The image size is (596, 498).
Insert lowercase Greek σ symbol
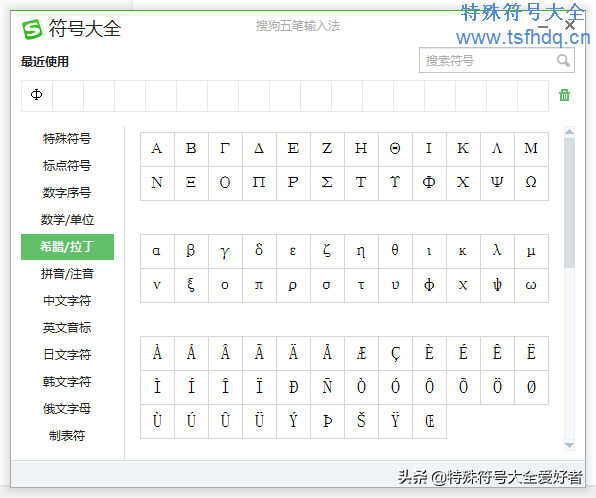click(327, 285)
